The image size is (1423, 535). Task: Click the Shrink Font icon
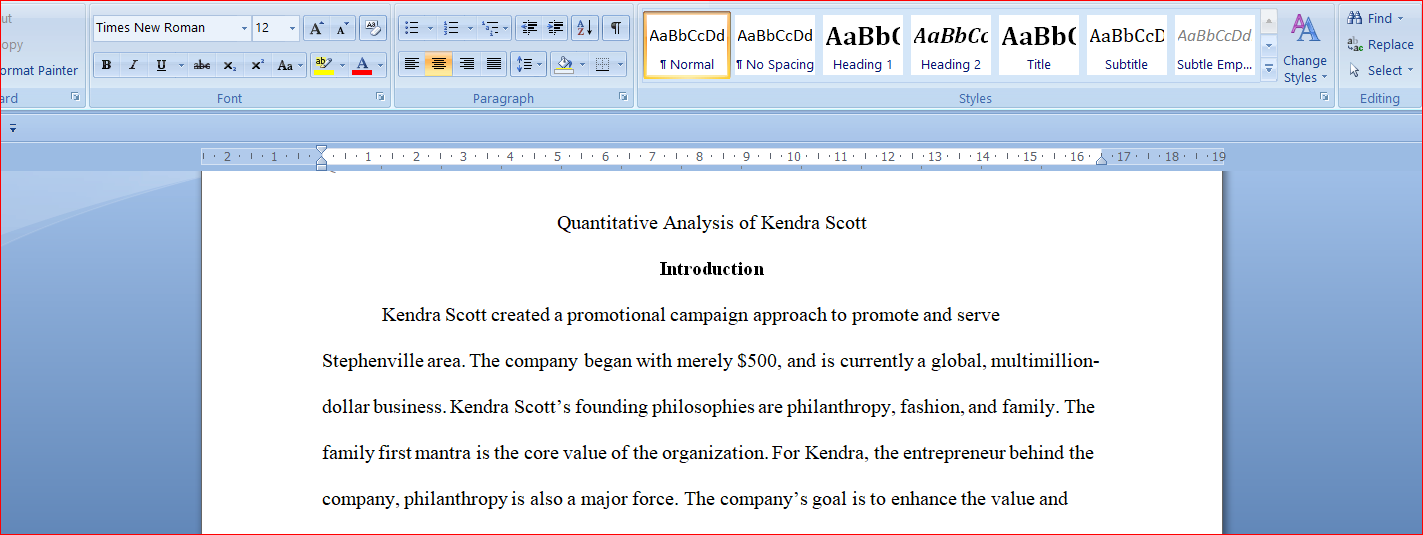[342, 28]
